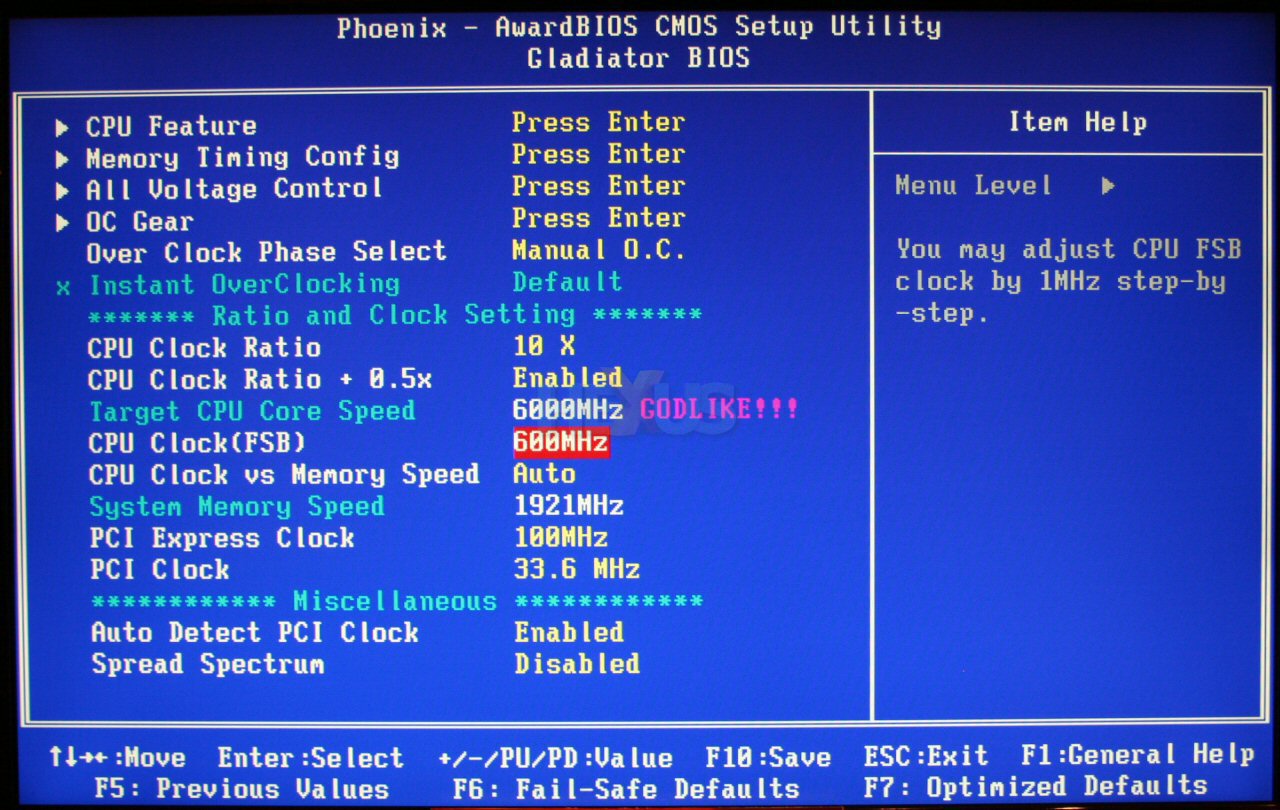Select the PCI Clock label
Viewport: 1280px width, 810px height.
(160, 571)
